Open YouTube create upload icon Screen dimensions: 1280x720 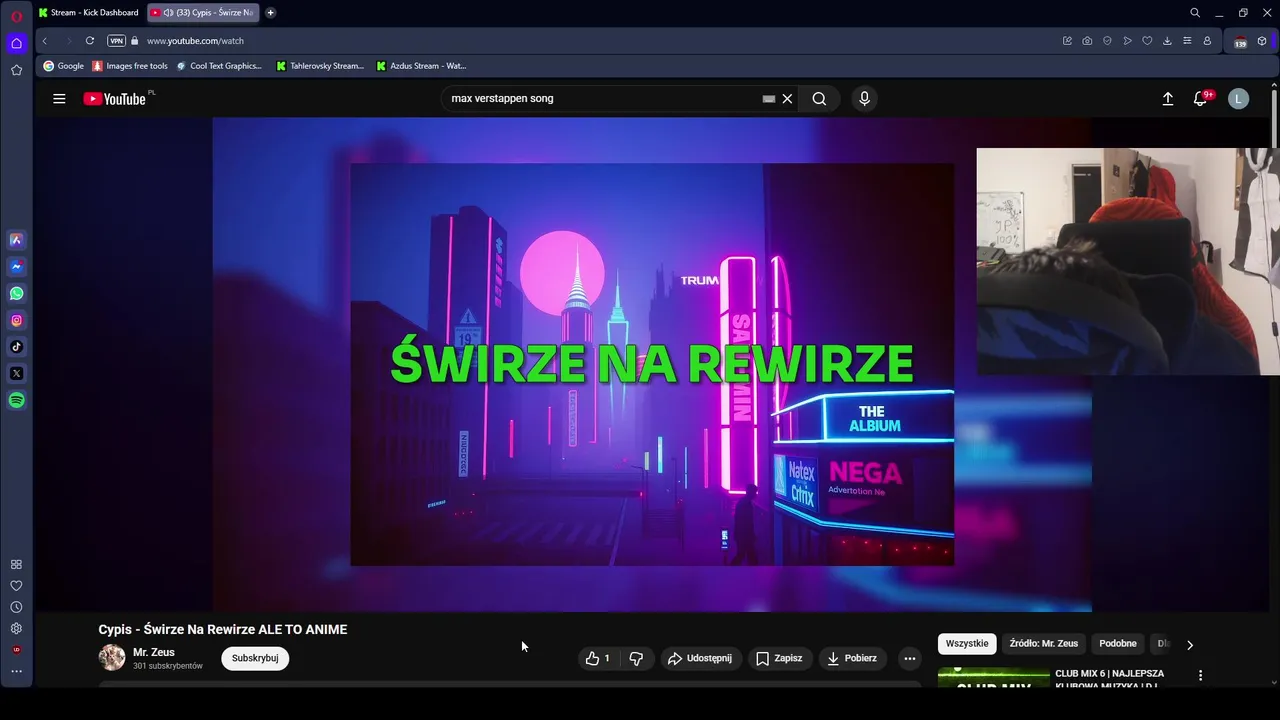tap(1167, 99)
